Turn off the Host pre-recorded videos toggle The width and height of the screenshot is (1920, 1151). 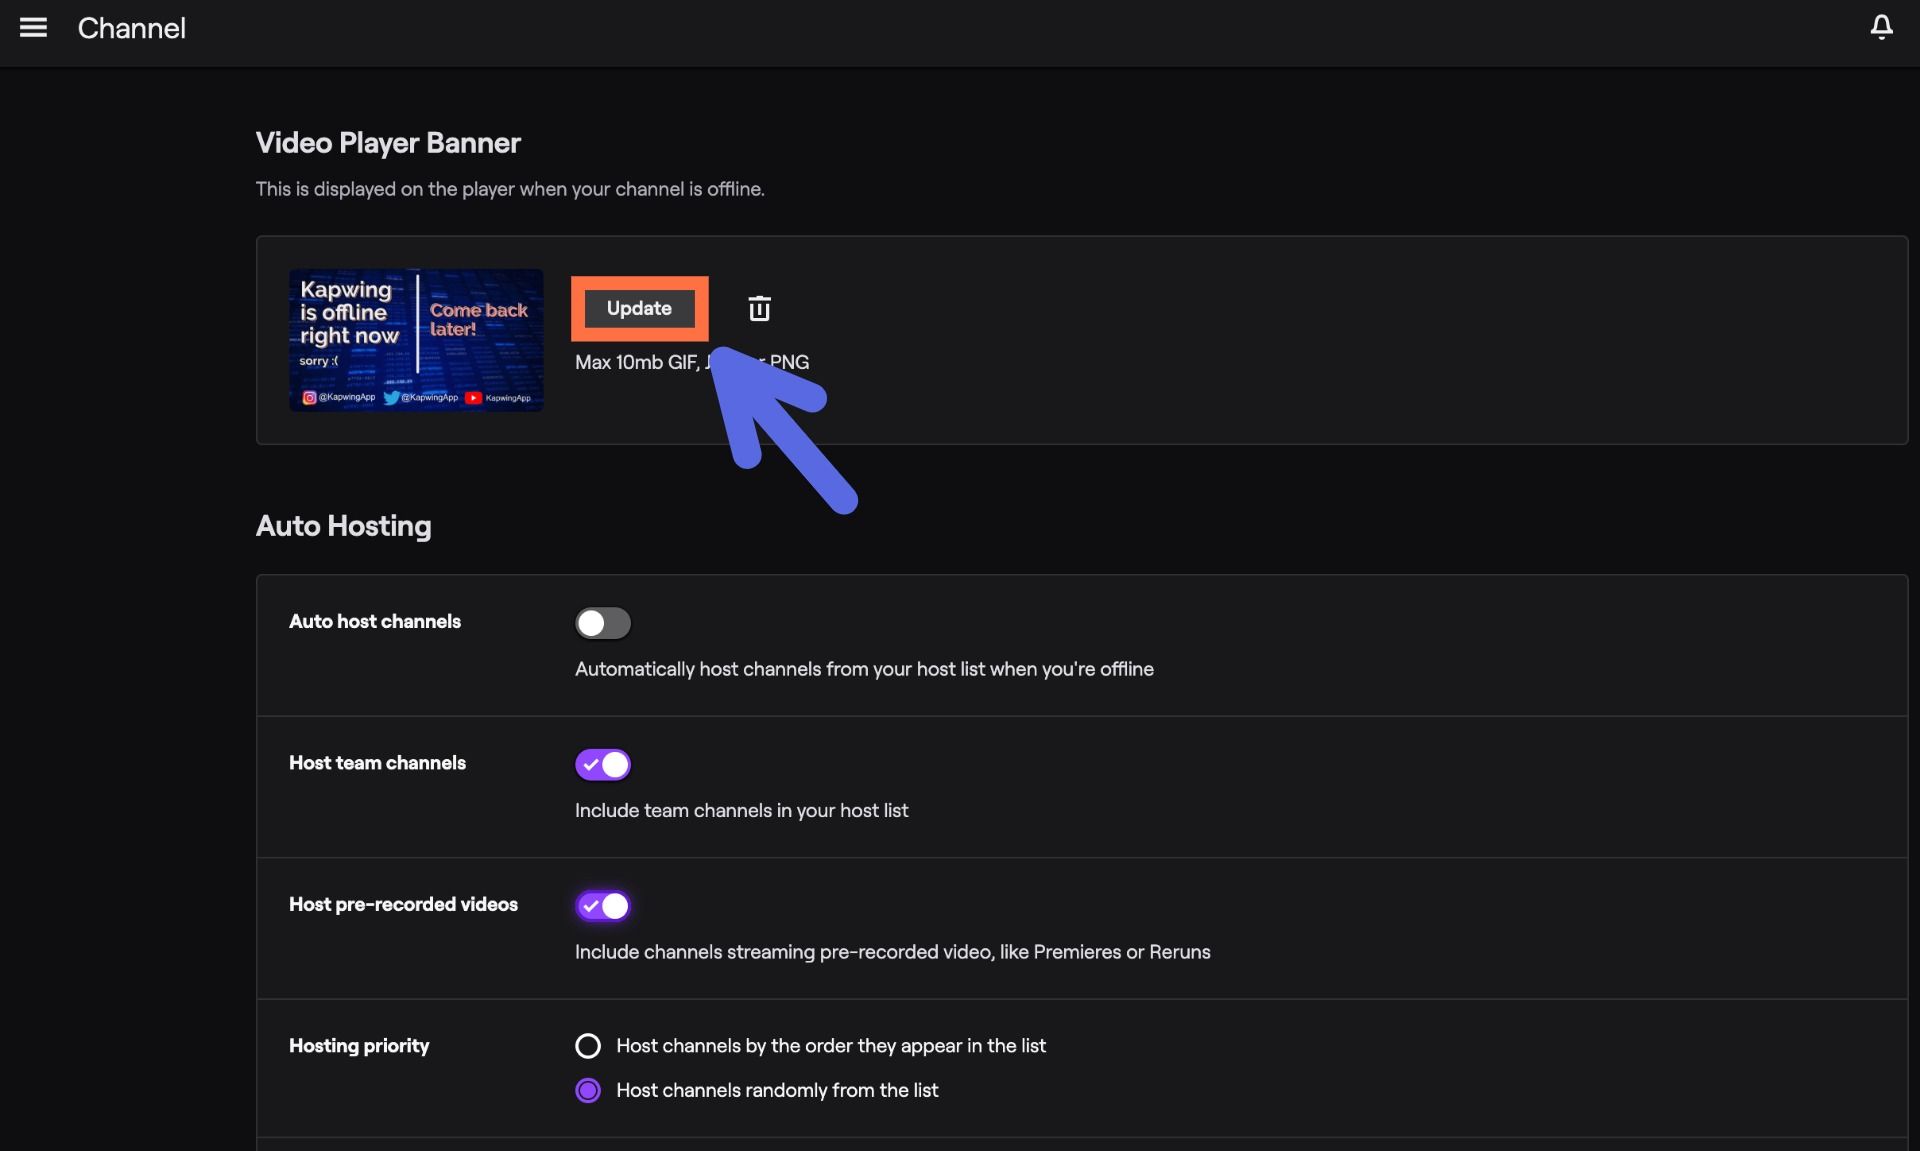click(x=603, y=906)
